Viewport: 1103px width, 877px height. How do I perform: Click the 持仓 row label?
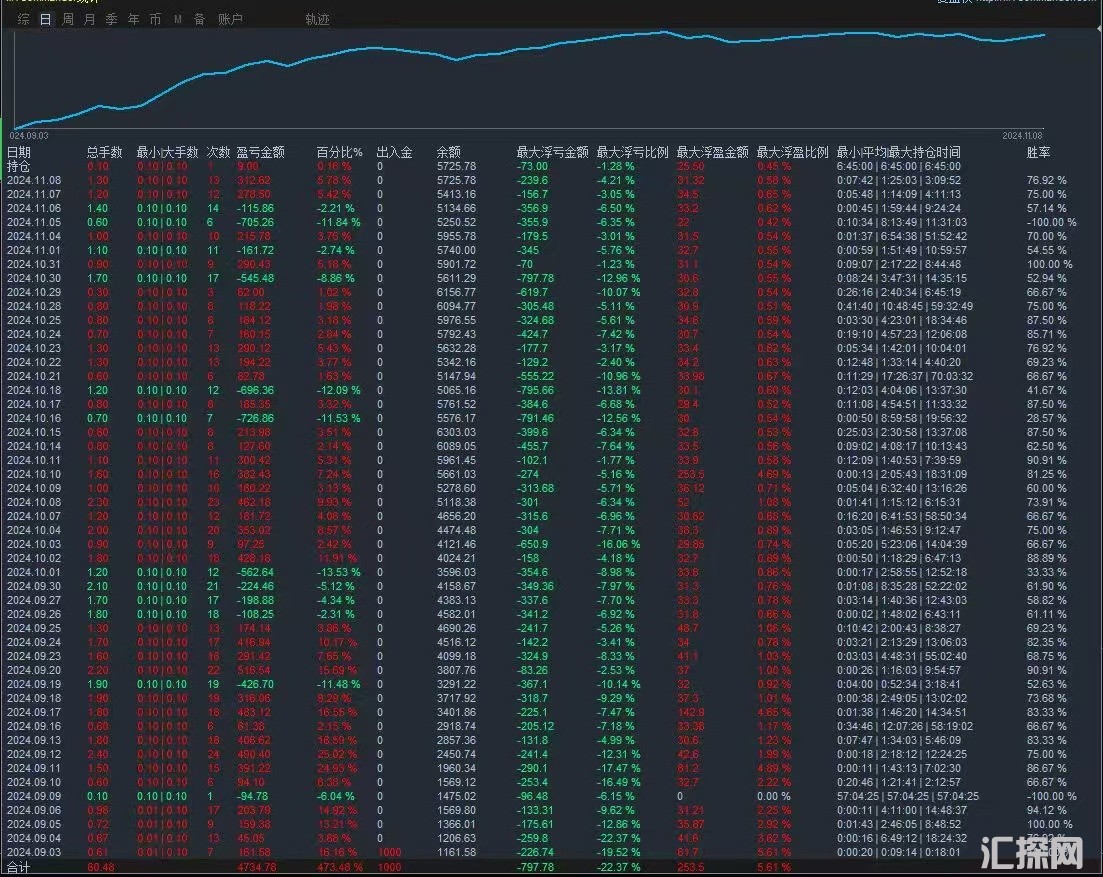(x=19, y=166)
